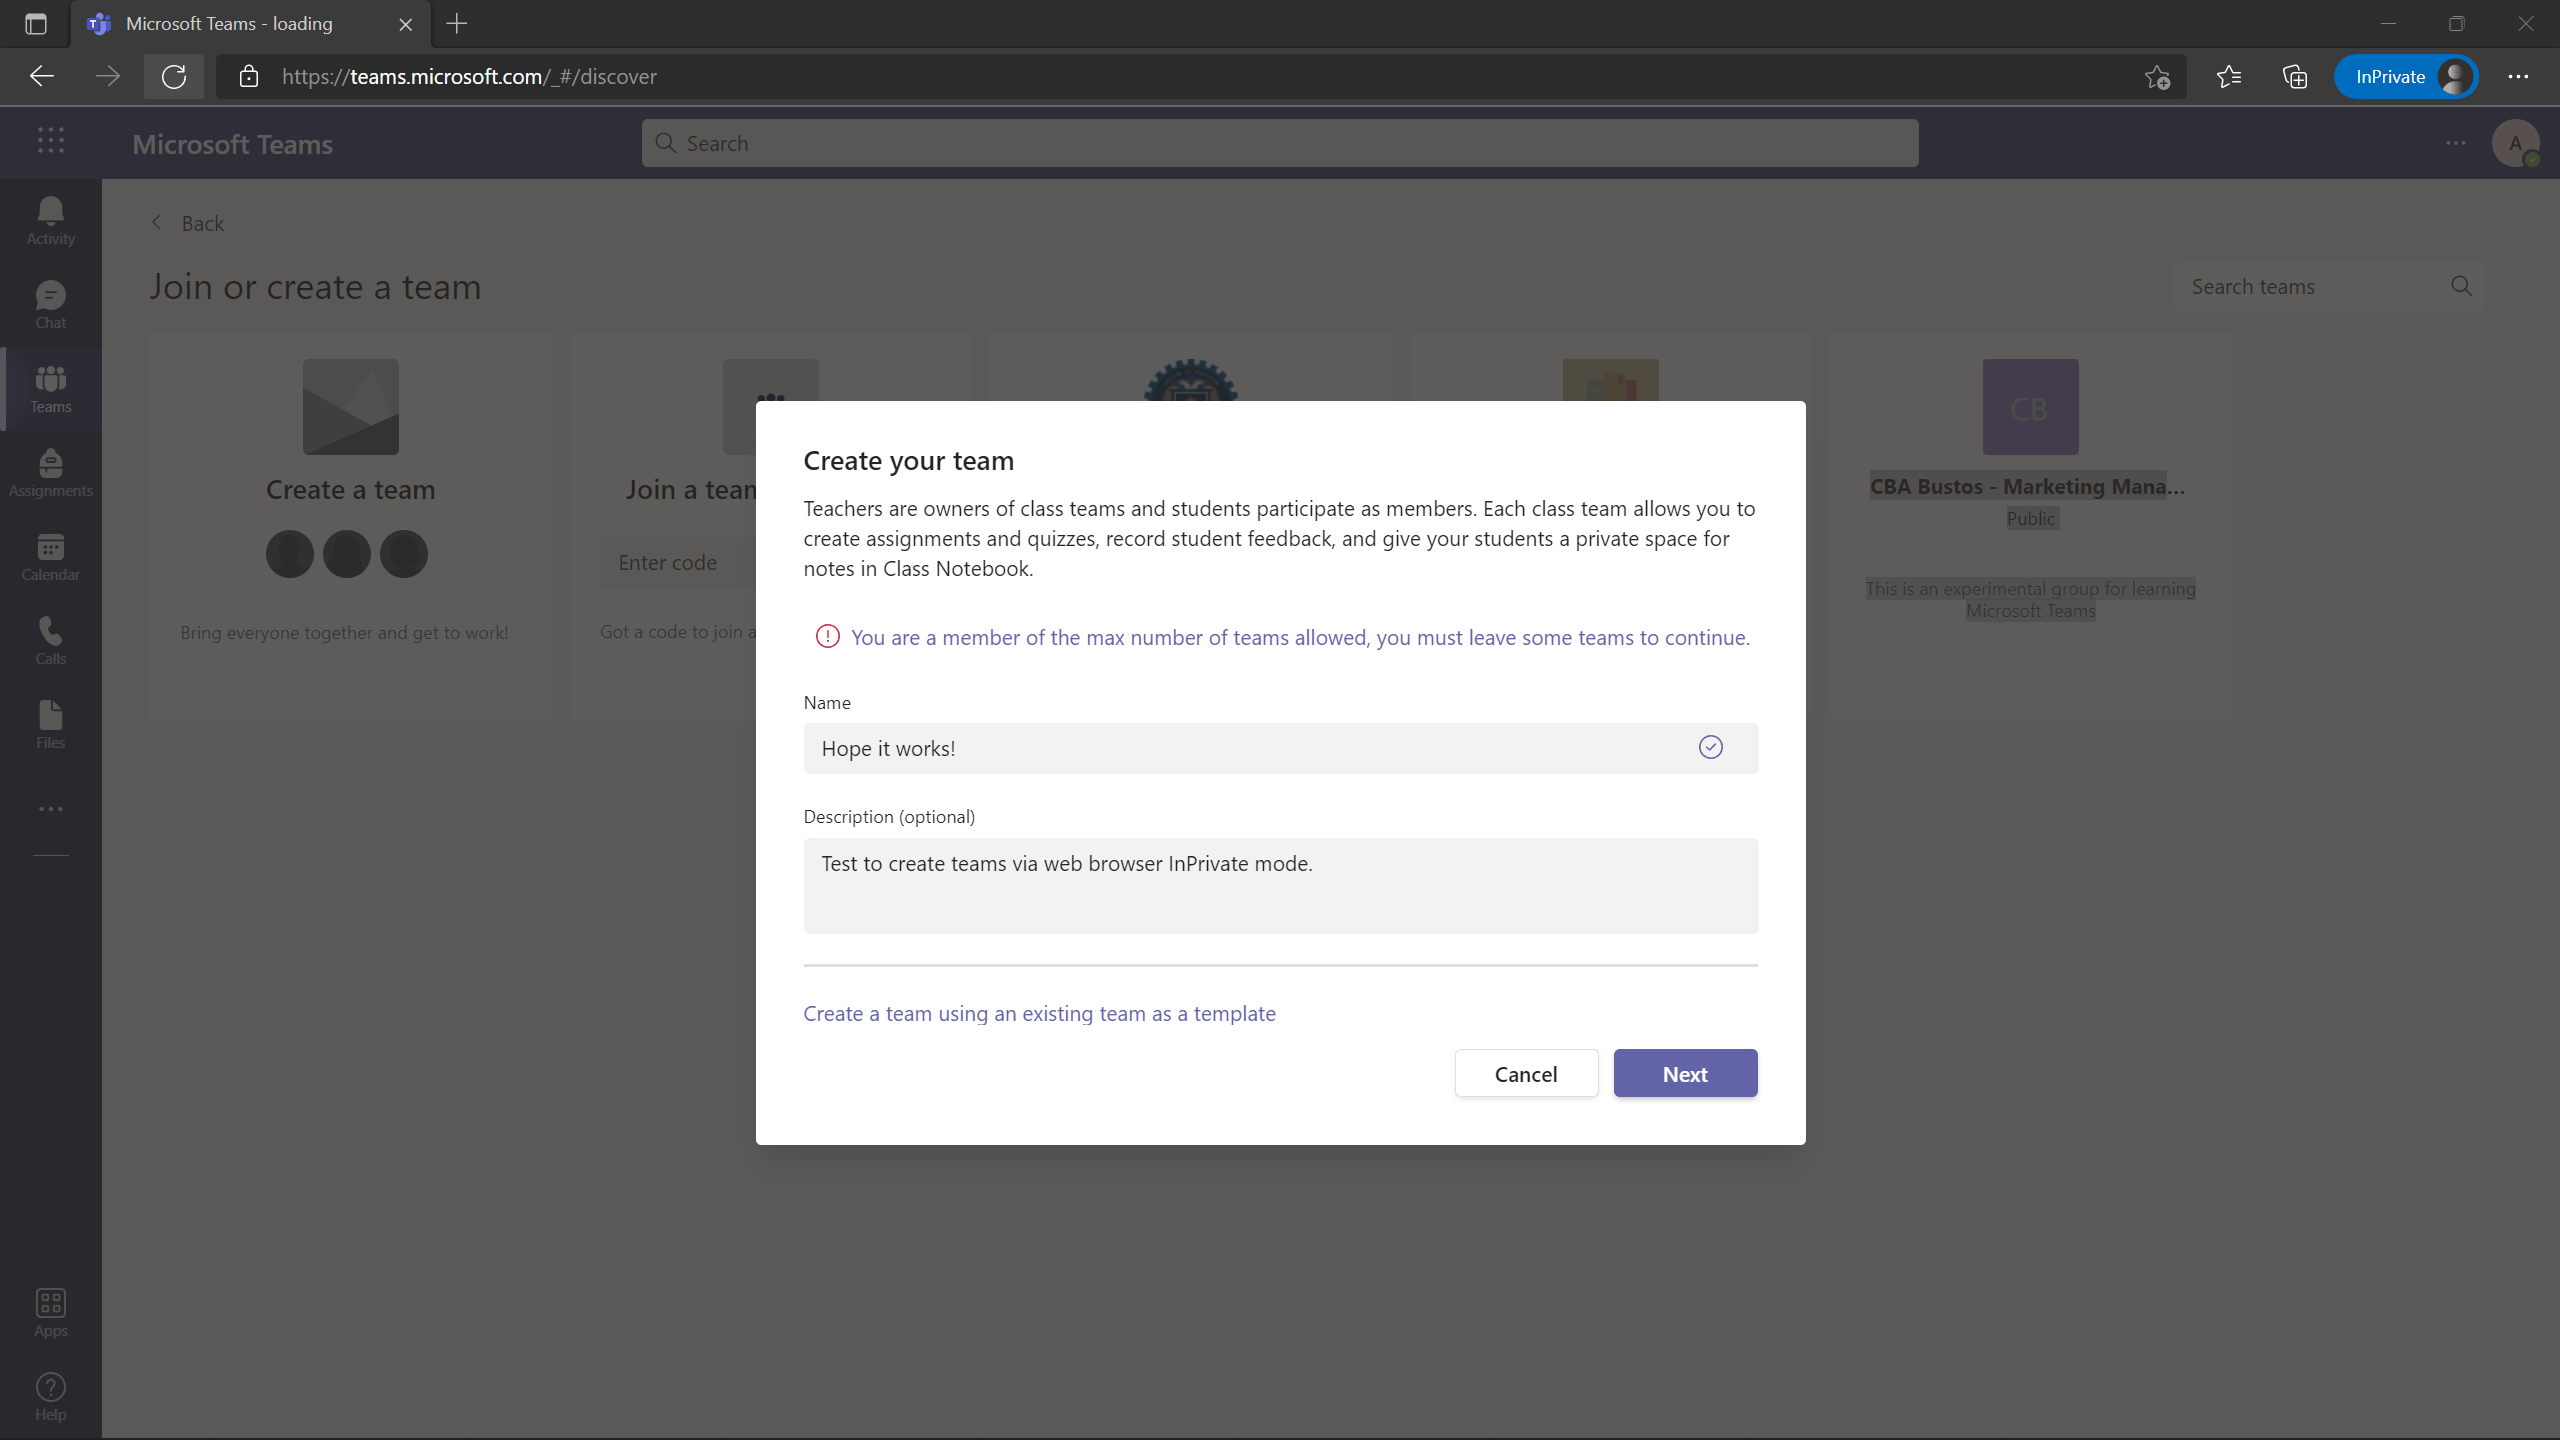Cancel the Create your team dialog
The image size is (2560, 1440).
point(1525,1073)
